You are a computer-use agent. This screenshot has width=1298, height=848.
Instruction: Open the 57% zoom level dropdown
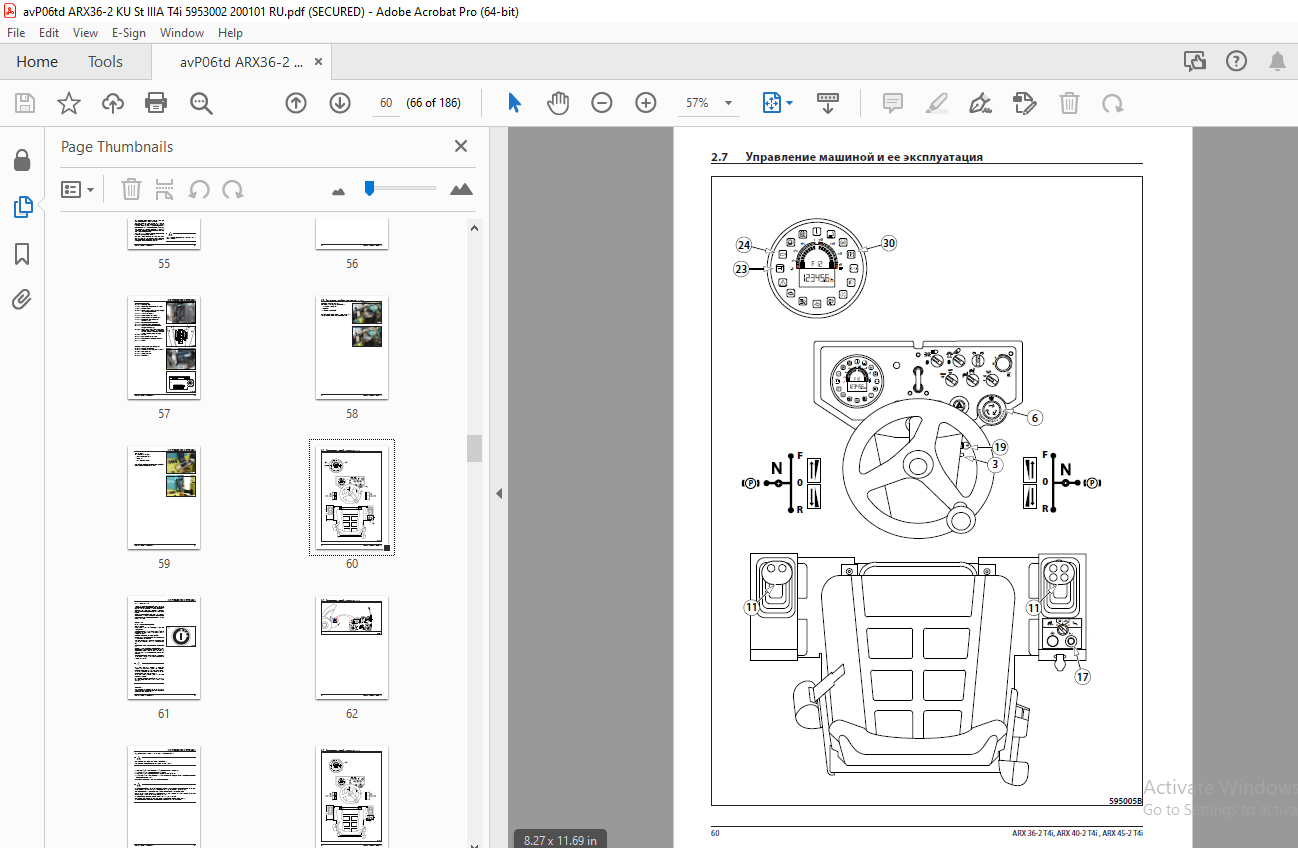click(709, 103)
